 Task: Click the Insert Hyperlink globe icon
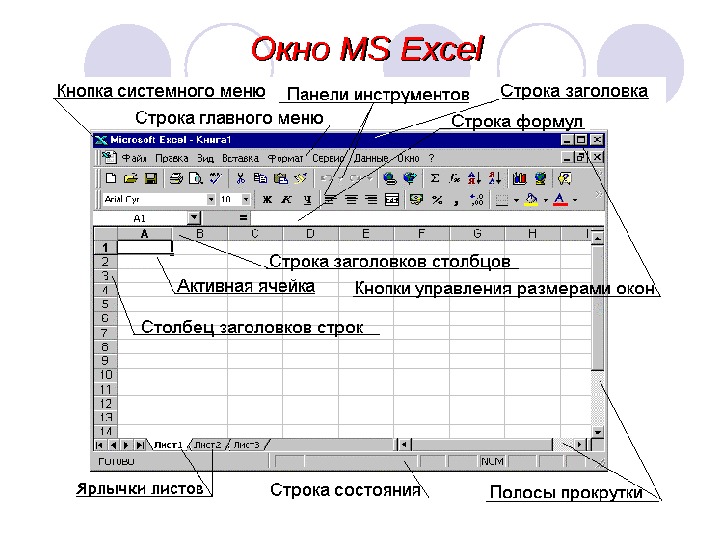(x=390, y=178)
